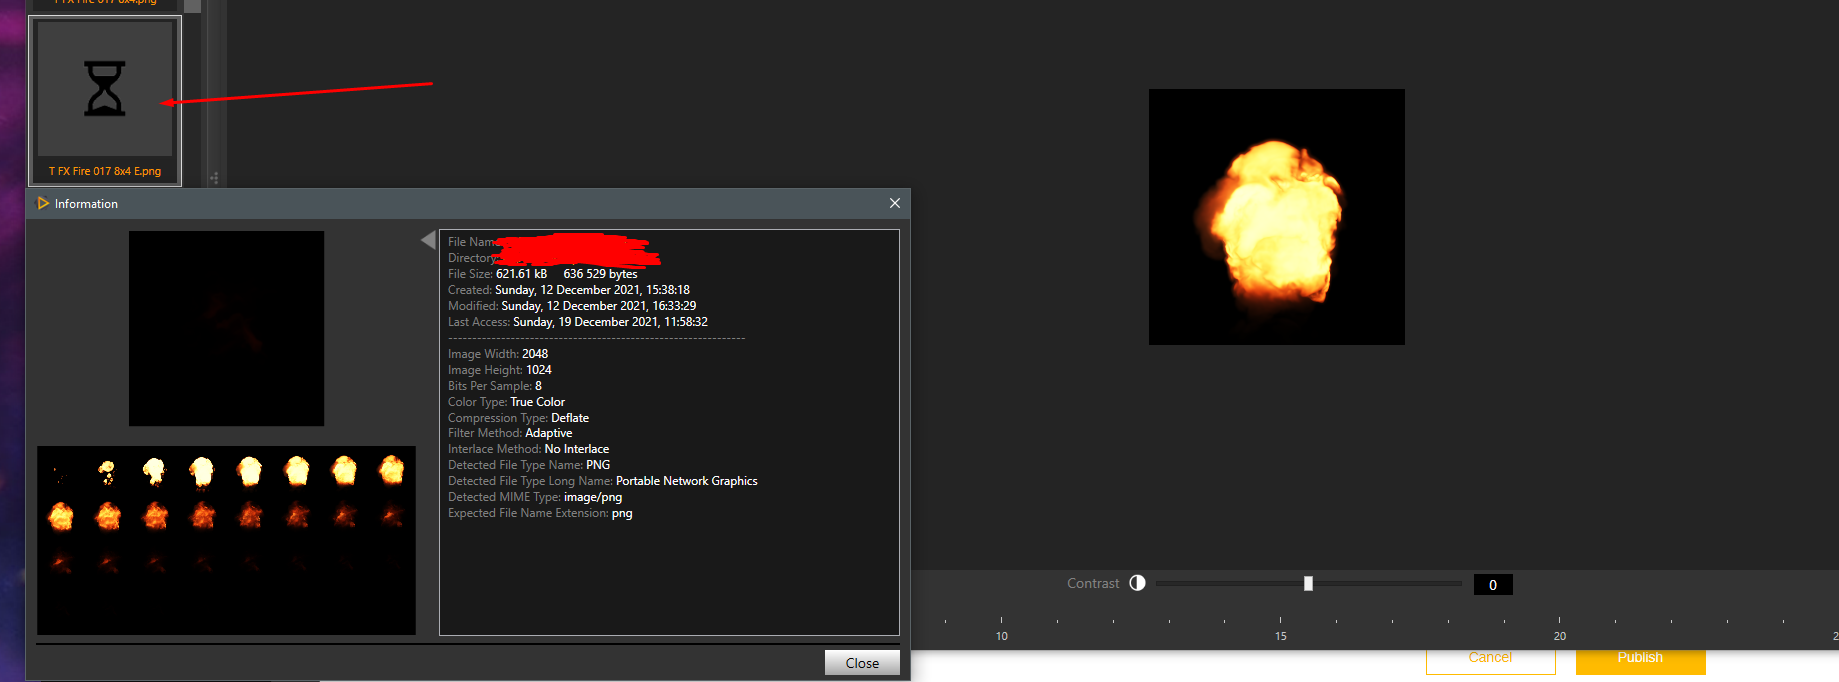
Task: Click the 'Created: Sunday, 12 December 2021' line
Action: pyautogui.click(x=569, y=290)
